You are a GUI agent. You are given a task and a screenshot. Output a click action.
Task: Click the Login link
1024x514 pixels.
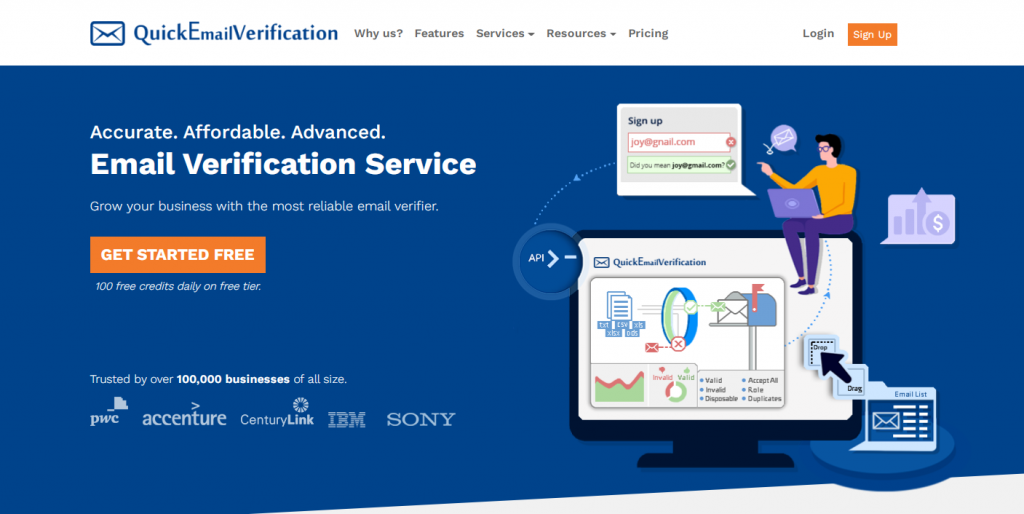click(818, 33)
